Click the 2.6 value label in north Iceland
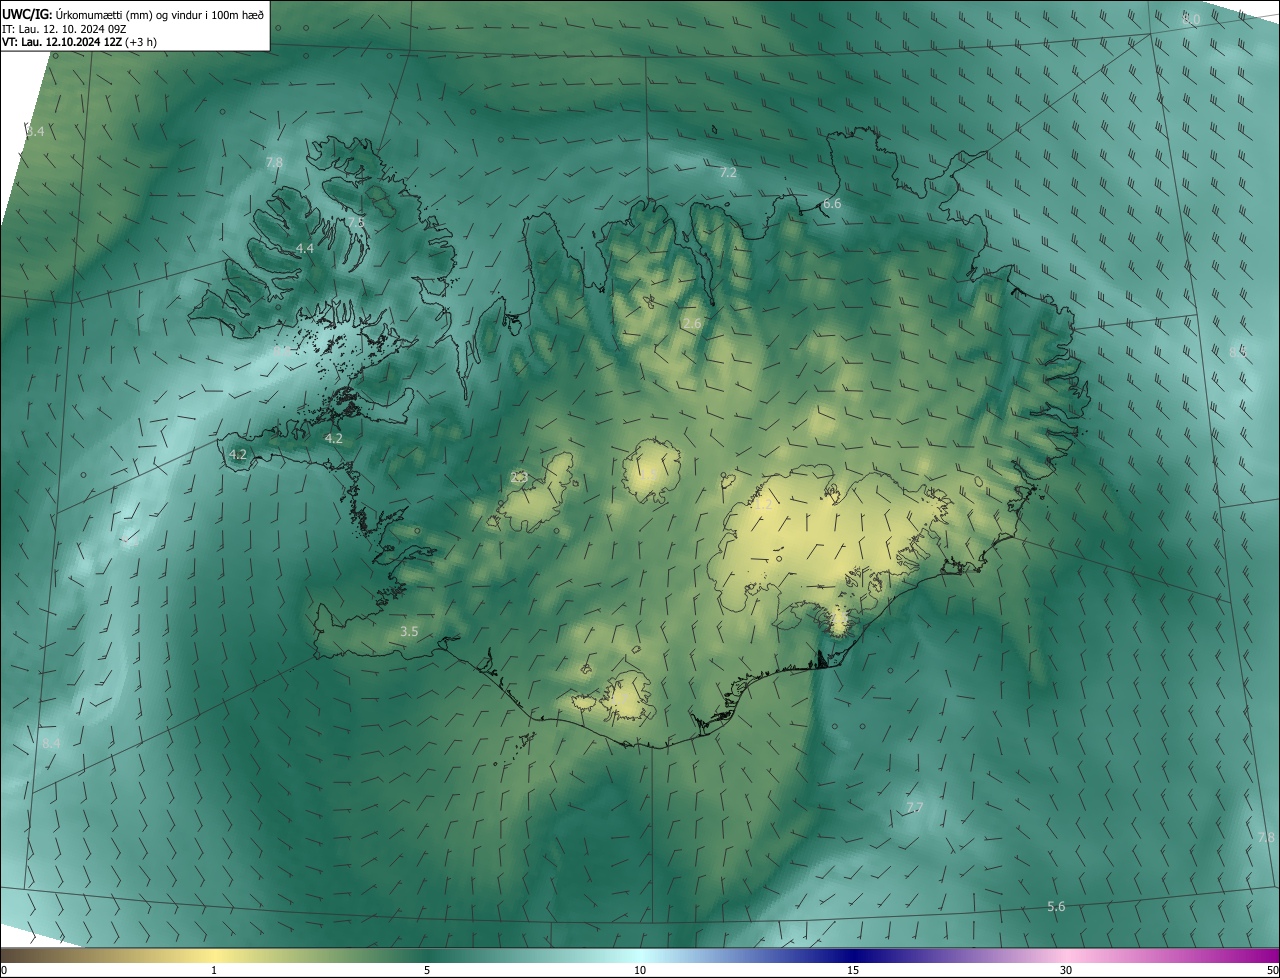Image resolution: width=1280 pixels, height=978 pixels. (692, 323)
